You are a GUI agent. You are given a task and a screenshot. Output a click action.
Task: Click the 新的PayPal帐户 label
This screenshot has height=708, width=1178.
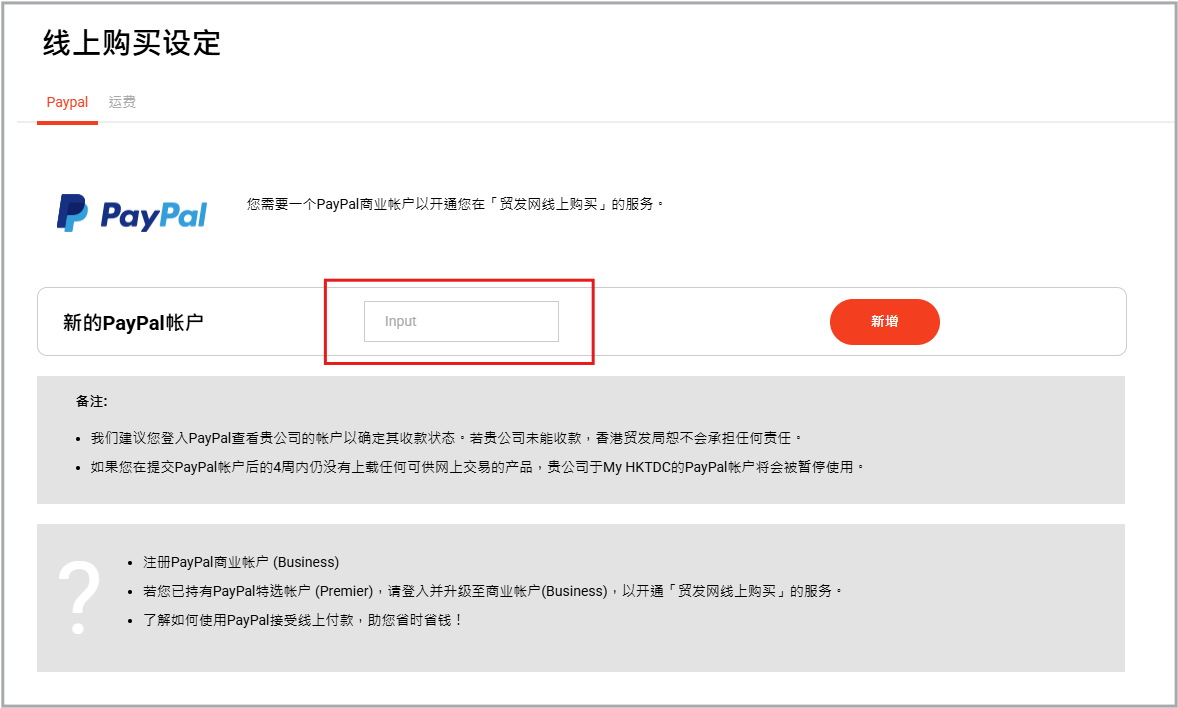[x=133, y=323]
